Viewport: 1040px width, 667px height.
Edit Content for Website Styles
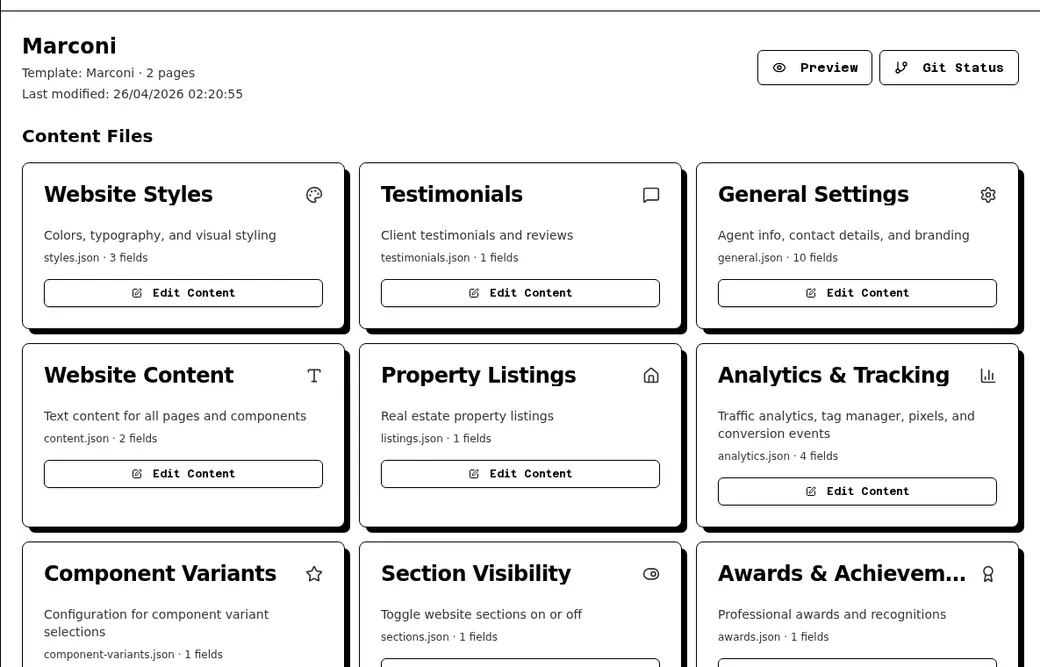coord(183,293)
